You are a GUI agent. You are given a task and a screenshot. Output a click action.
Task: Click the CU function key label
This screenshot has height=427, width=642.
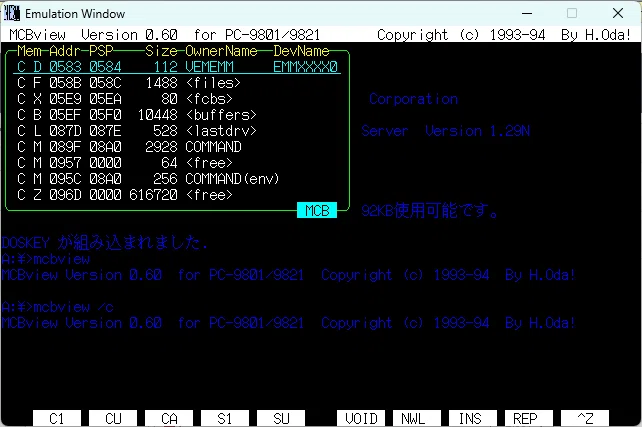click(113, 418)
